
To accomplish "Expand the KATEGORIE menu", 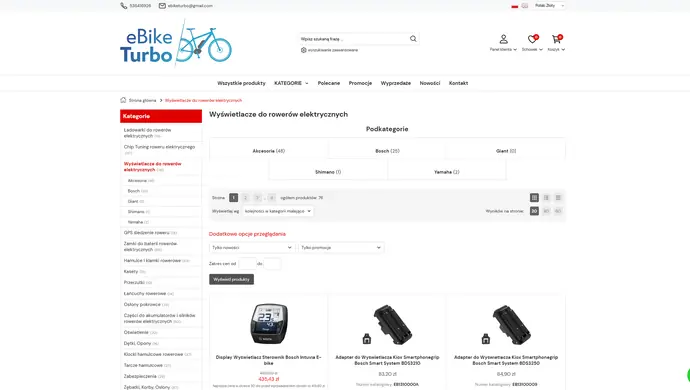I will tap(291, 83).
